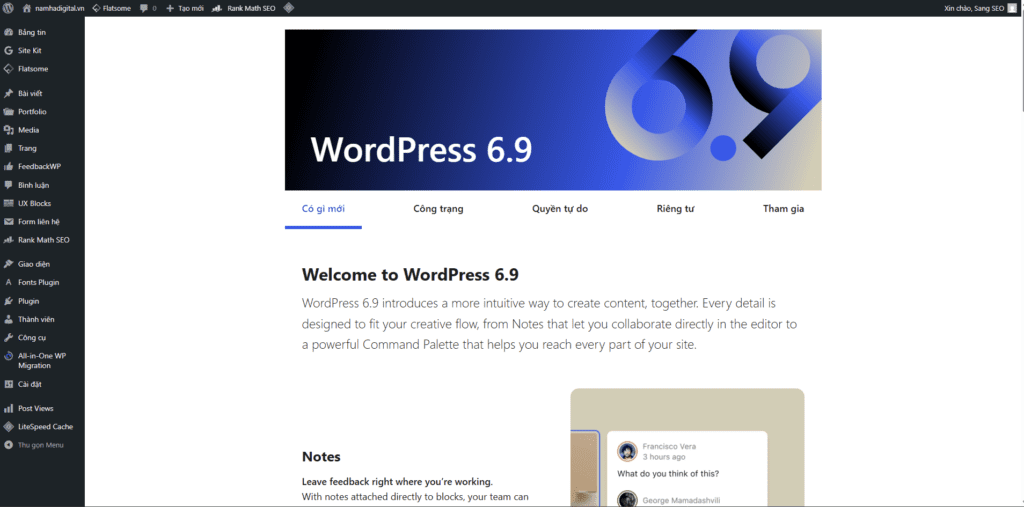Screen dimensions: 1024x507
Task: Open Rank Math SEO in sidebar
Action: [x=43, y=240]
